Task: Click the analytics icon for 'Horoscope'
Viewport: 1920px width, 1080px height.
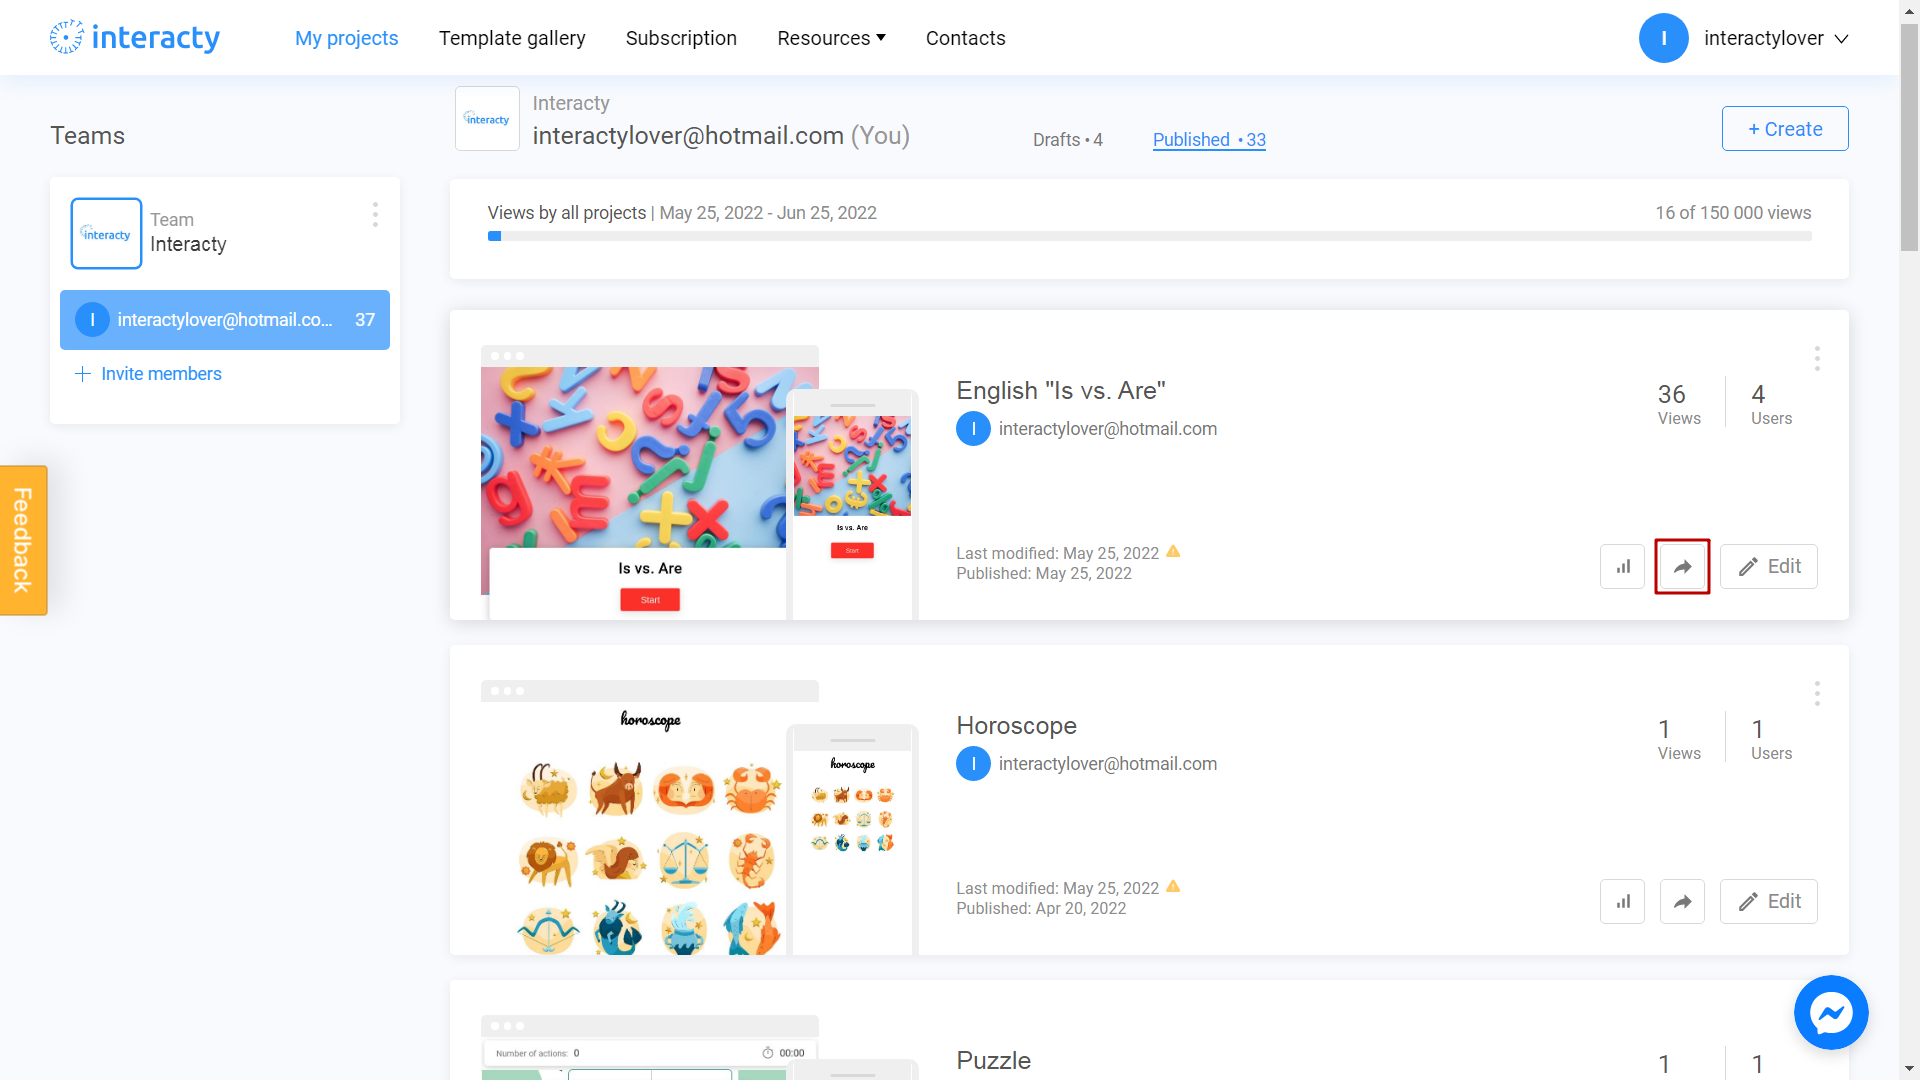Action: click(1623, 901)
